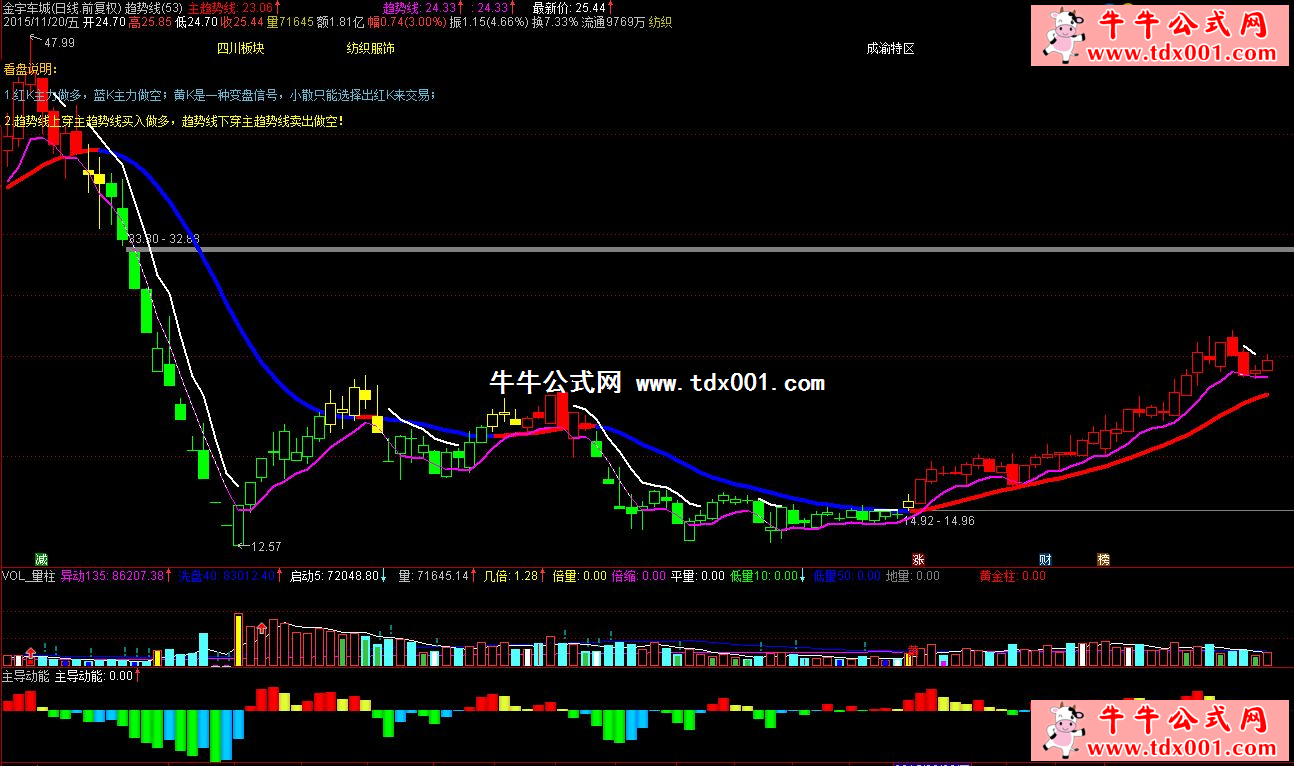
Task: Click the red 涨 marker icon
Action: (917, 559)
